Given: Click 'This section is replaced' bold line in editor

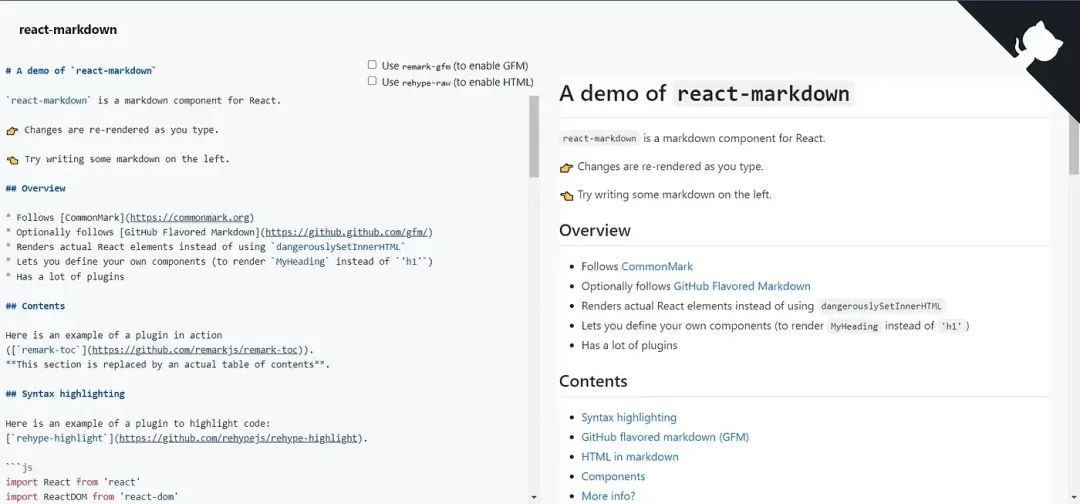Looking at the screenshot, I should coord(167,364).
